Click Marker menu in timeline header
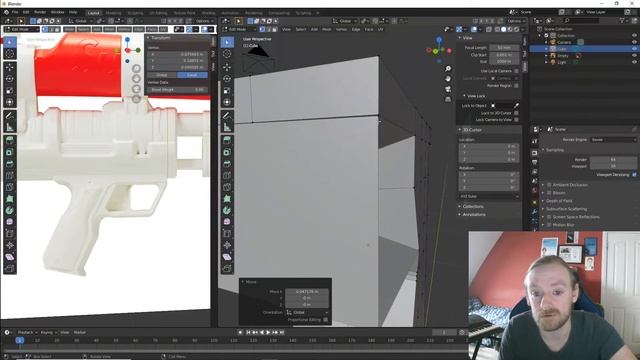The image size is (640, 360). click(x=80, y=333)
